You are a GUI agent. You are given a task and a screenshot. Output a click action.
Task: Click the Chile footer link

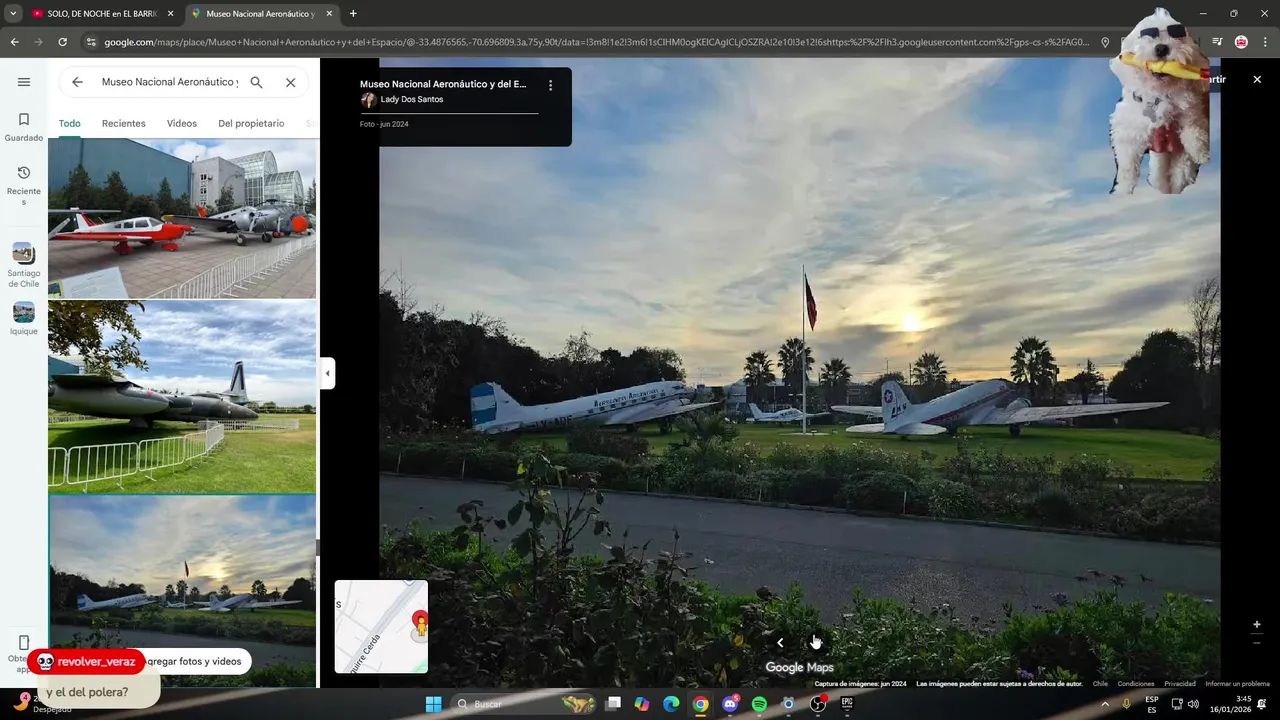[x=1100, y=684]
